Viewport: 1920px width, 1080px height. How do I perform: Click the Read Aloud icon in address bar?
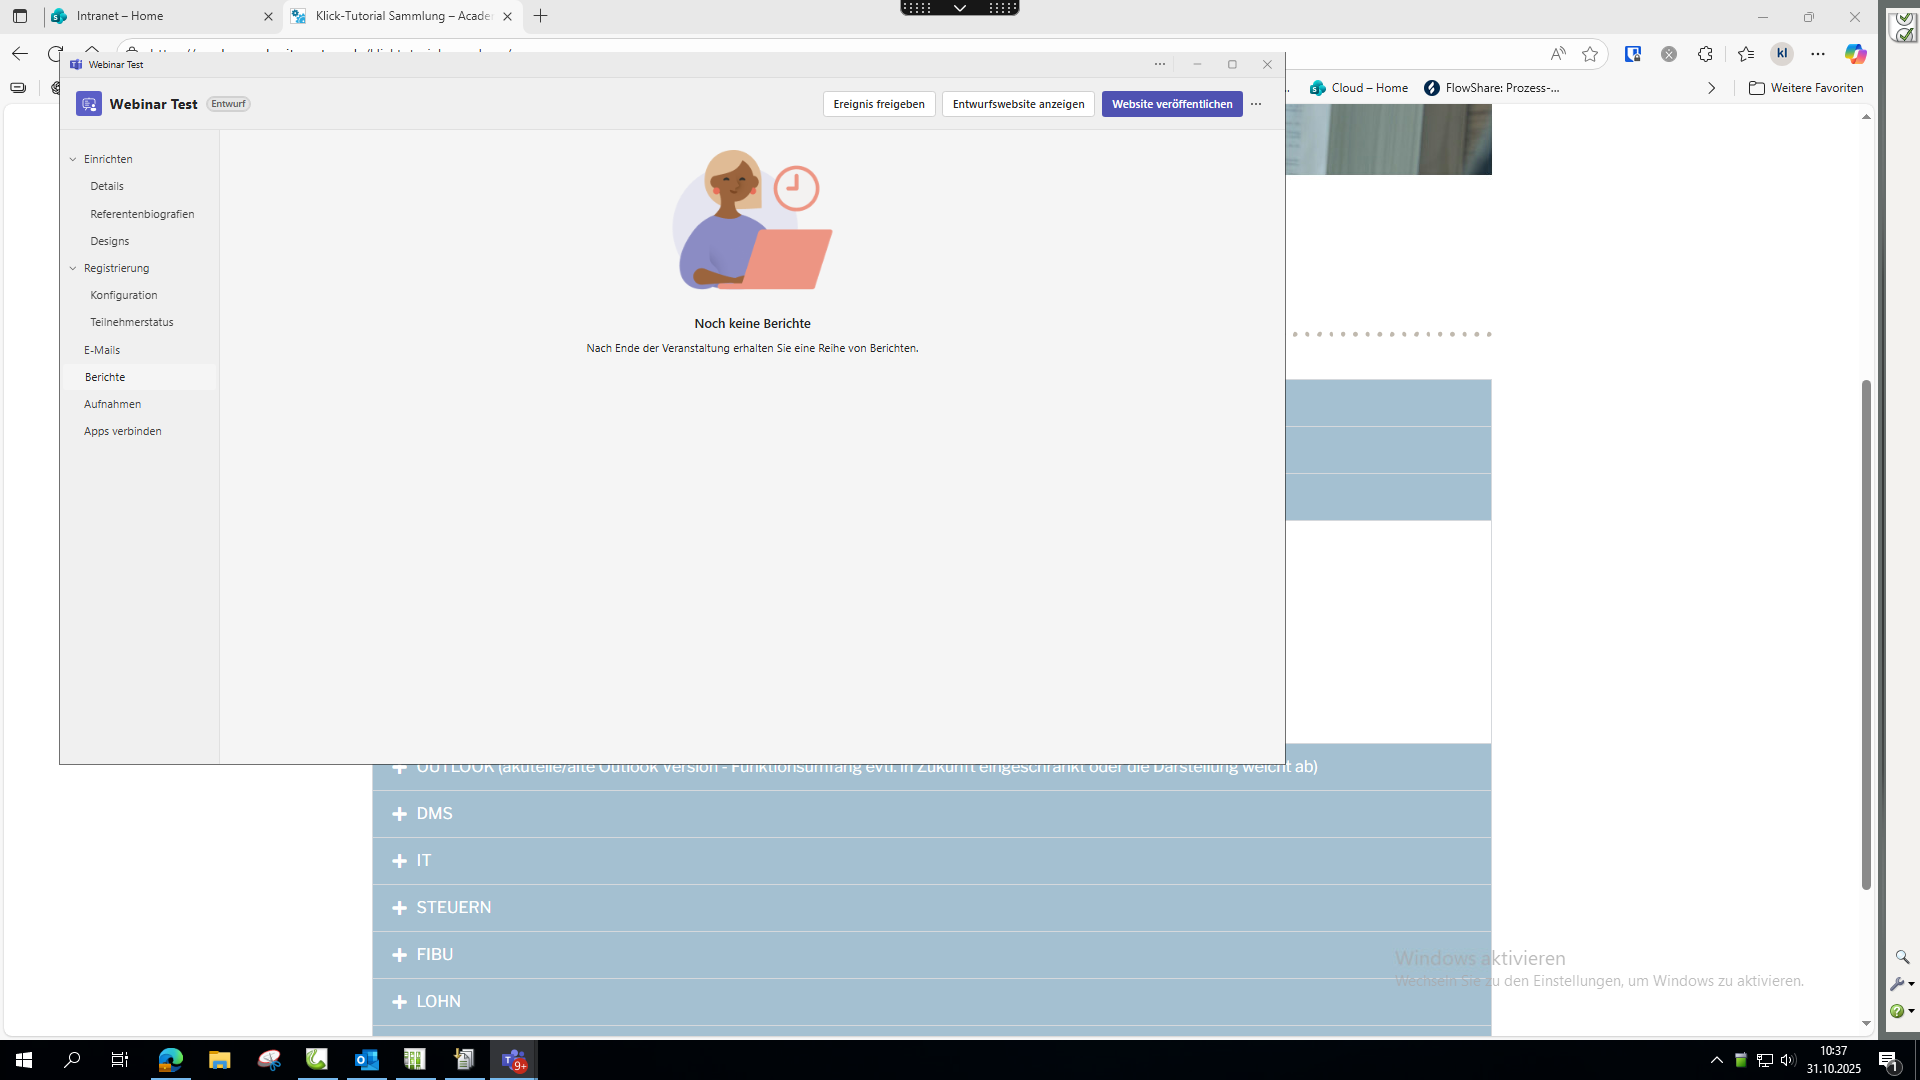1558,54
